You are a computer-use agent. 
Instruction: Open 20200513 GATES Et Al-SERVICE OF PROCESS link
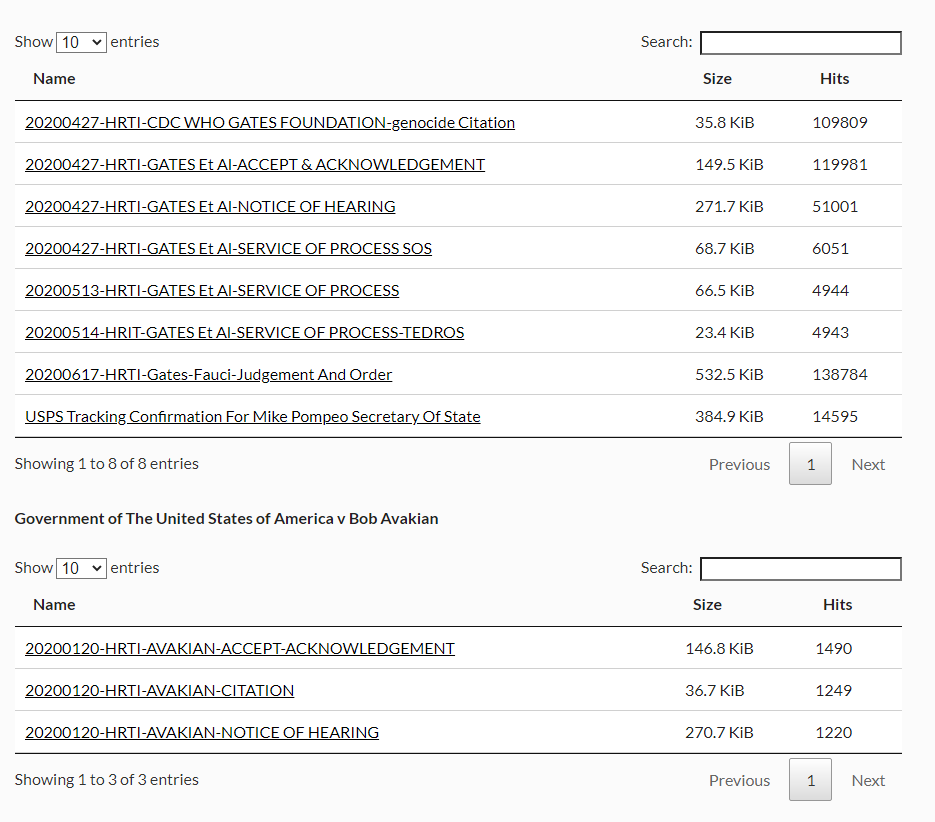coord(212,291)
